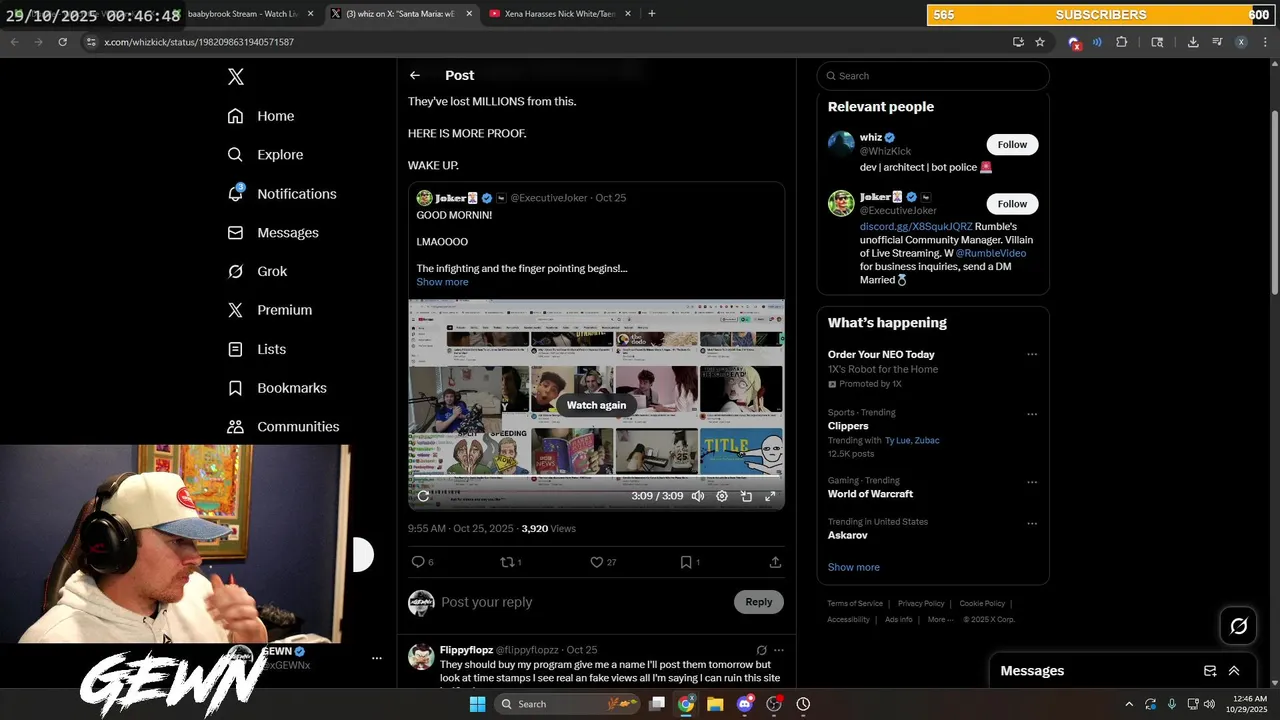Open more options for Order Your NEO Today
1280x720 pixels.
[x=1032, y=354]
